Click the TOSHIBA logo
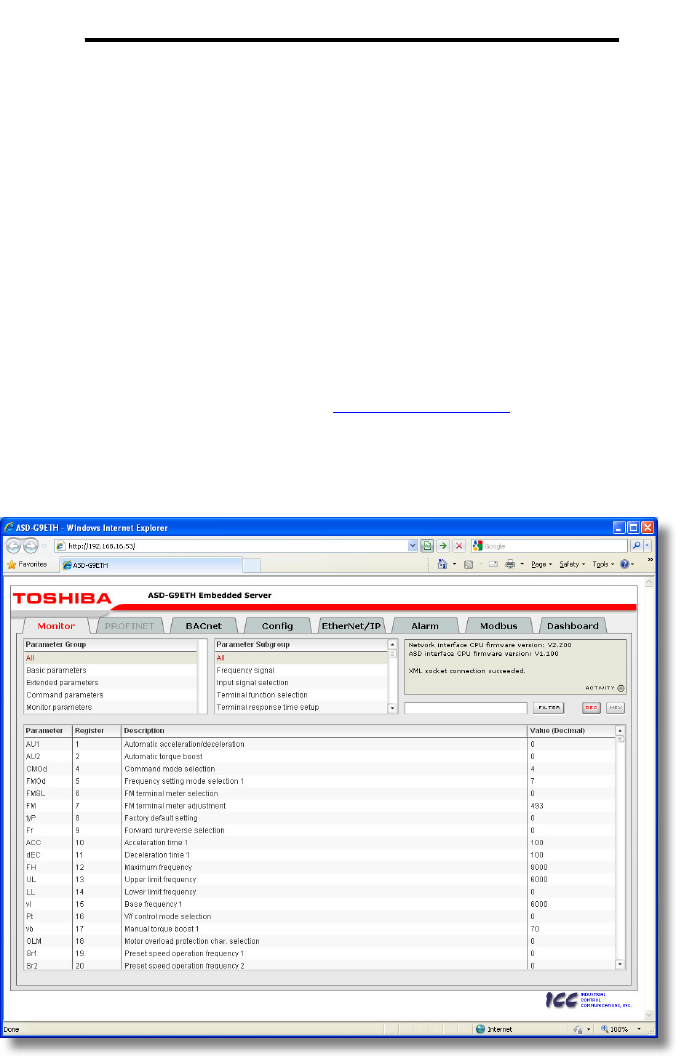 pos(62,599)
